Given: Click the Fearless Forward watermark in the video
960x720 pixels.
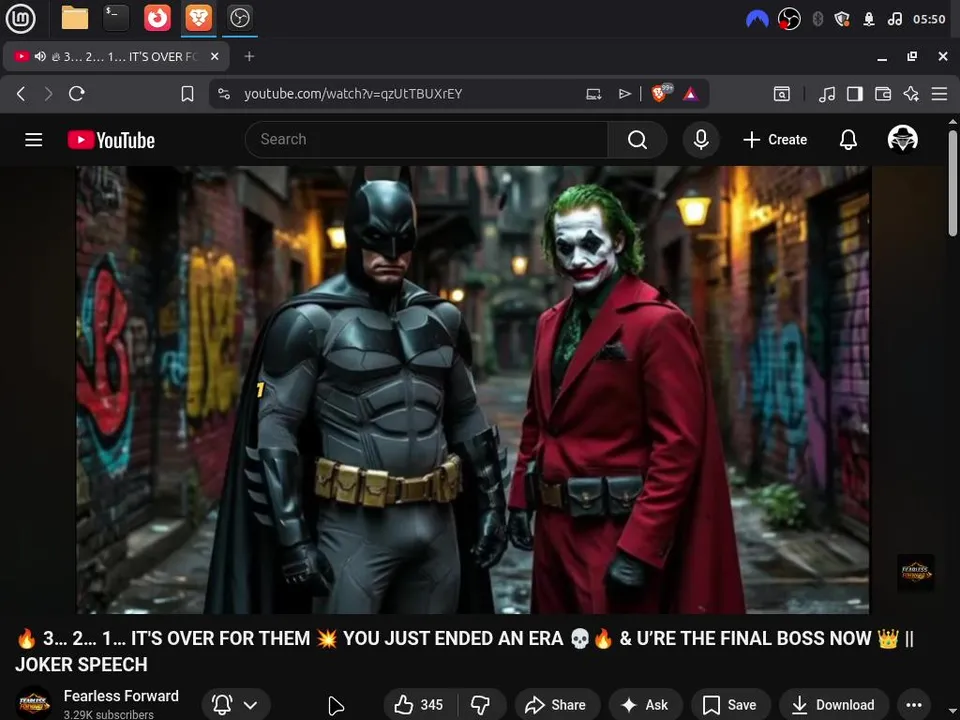Looking at the screenshot, I should (x=915, y=573).
